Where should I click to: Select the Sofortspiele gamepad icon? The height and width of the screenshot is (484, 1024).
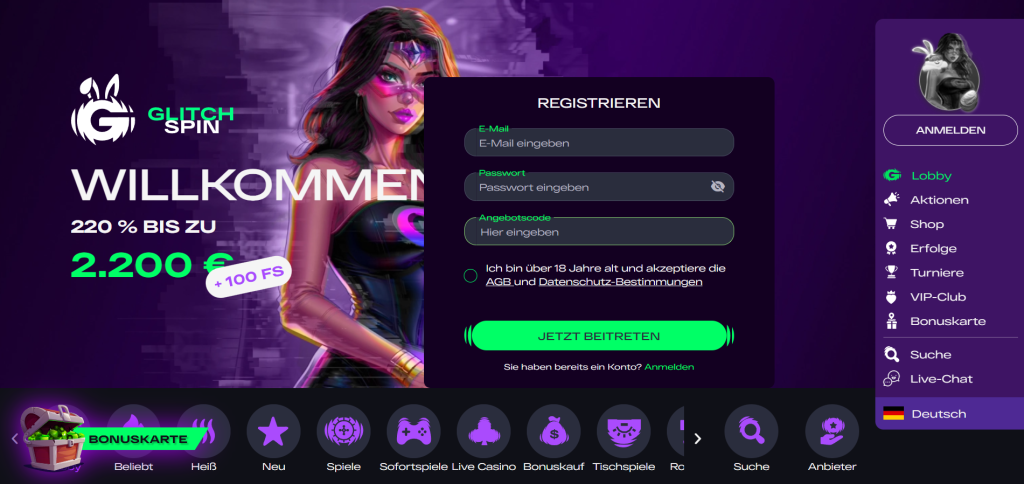(x=413, y=431)
